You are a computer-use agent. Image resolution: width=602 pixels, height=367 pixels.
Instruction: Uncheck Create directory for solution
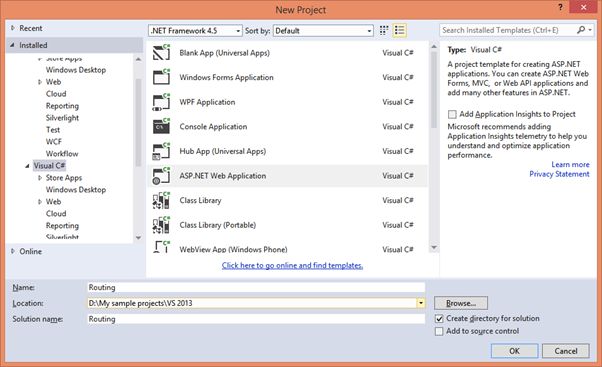click(439, 319)
